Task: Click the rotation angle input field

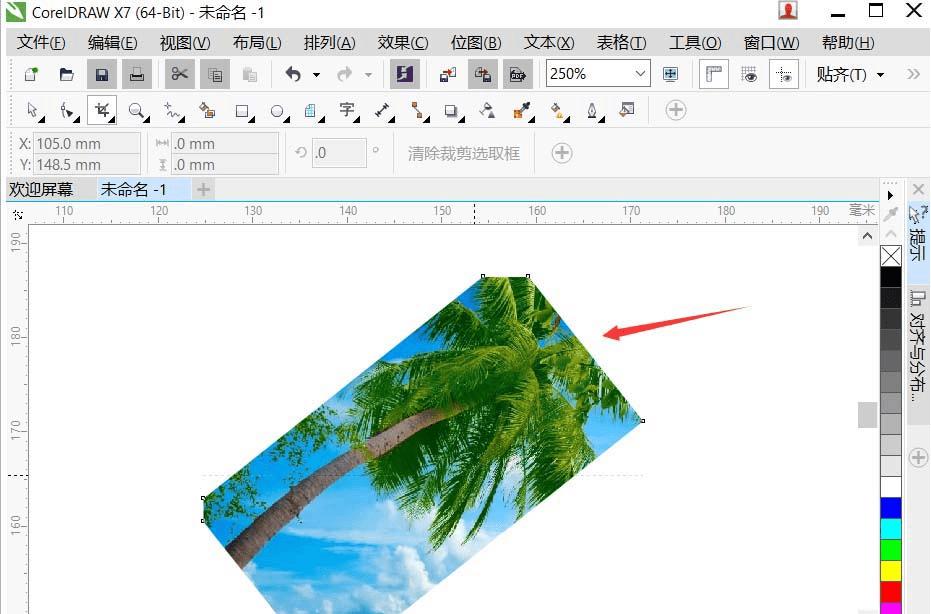Action: point(338,153)
